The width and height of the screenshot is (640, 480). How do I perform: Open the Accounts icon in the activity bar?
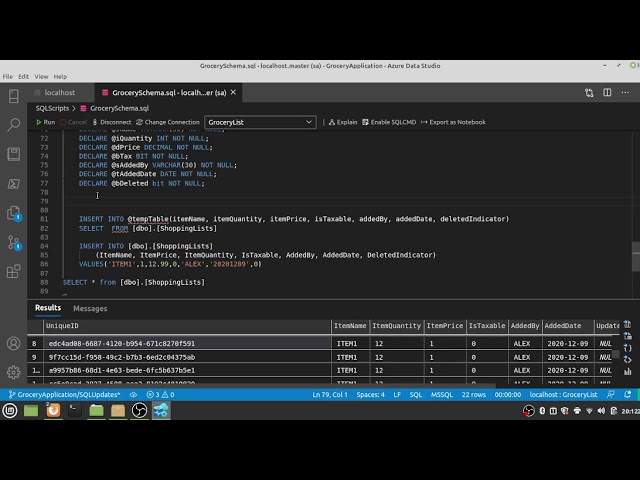(x=13, y=343)
